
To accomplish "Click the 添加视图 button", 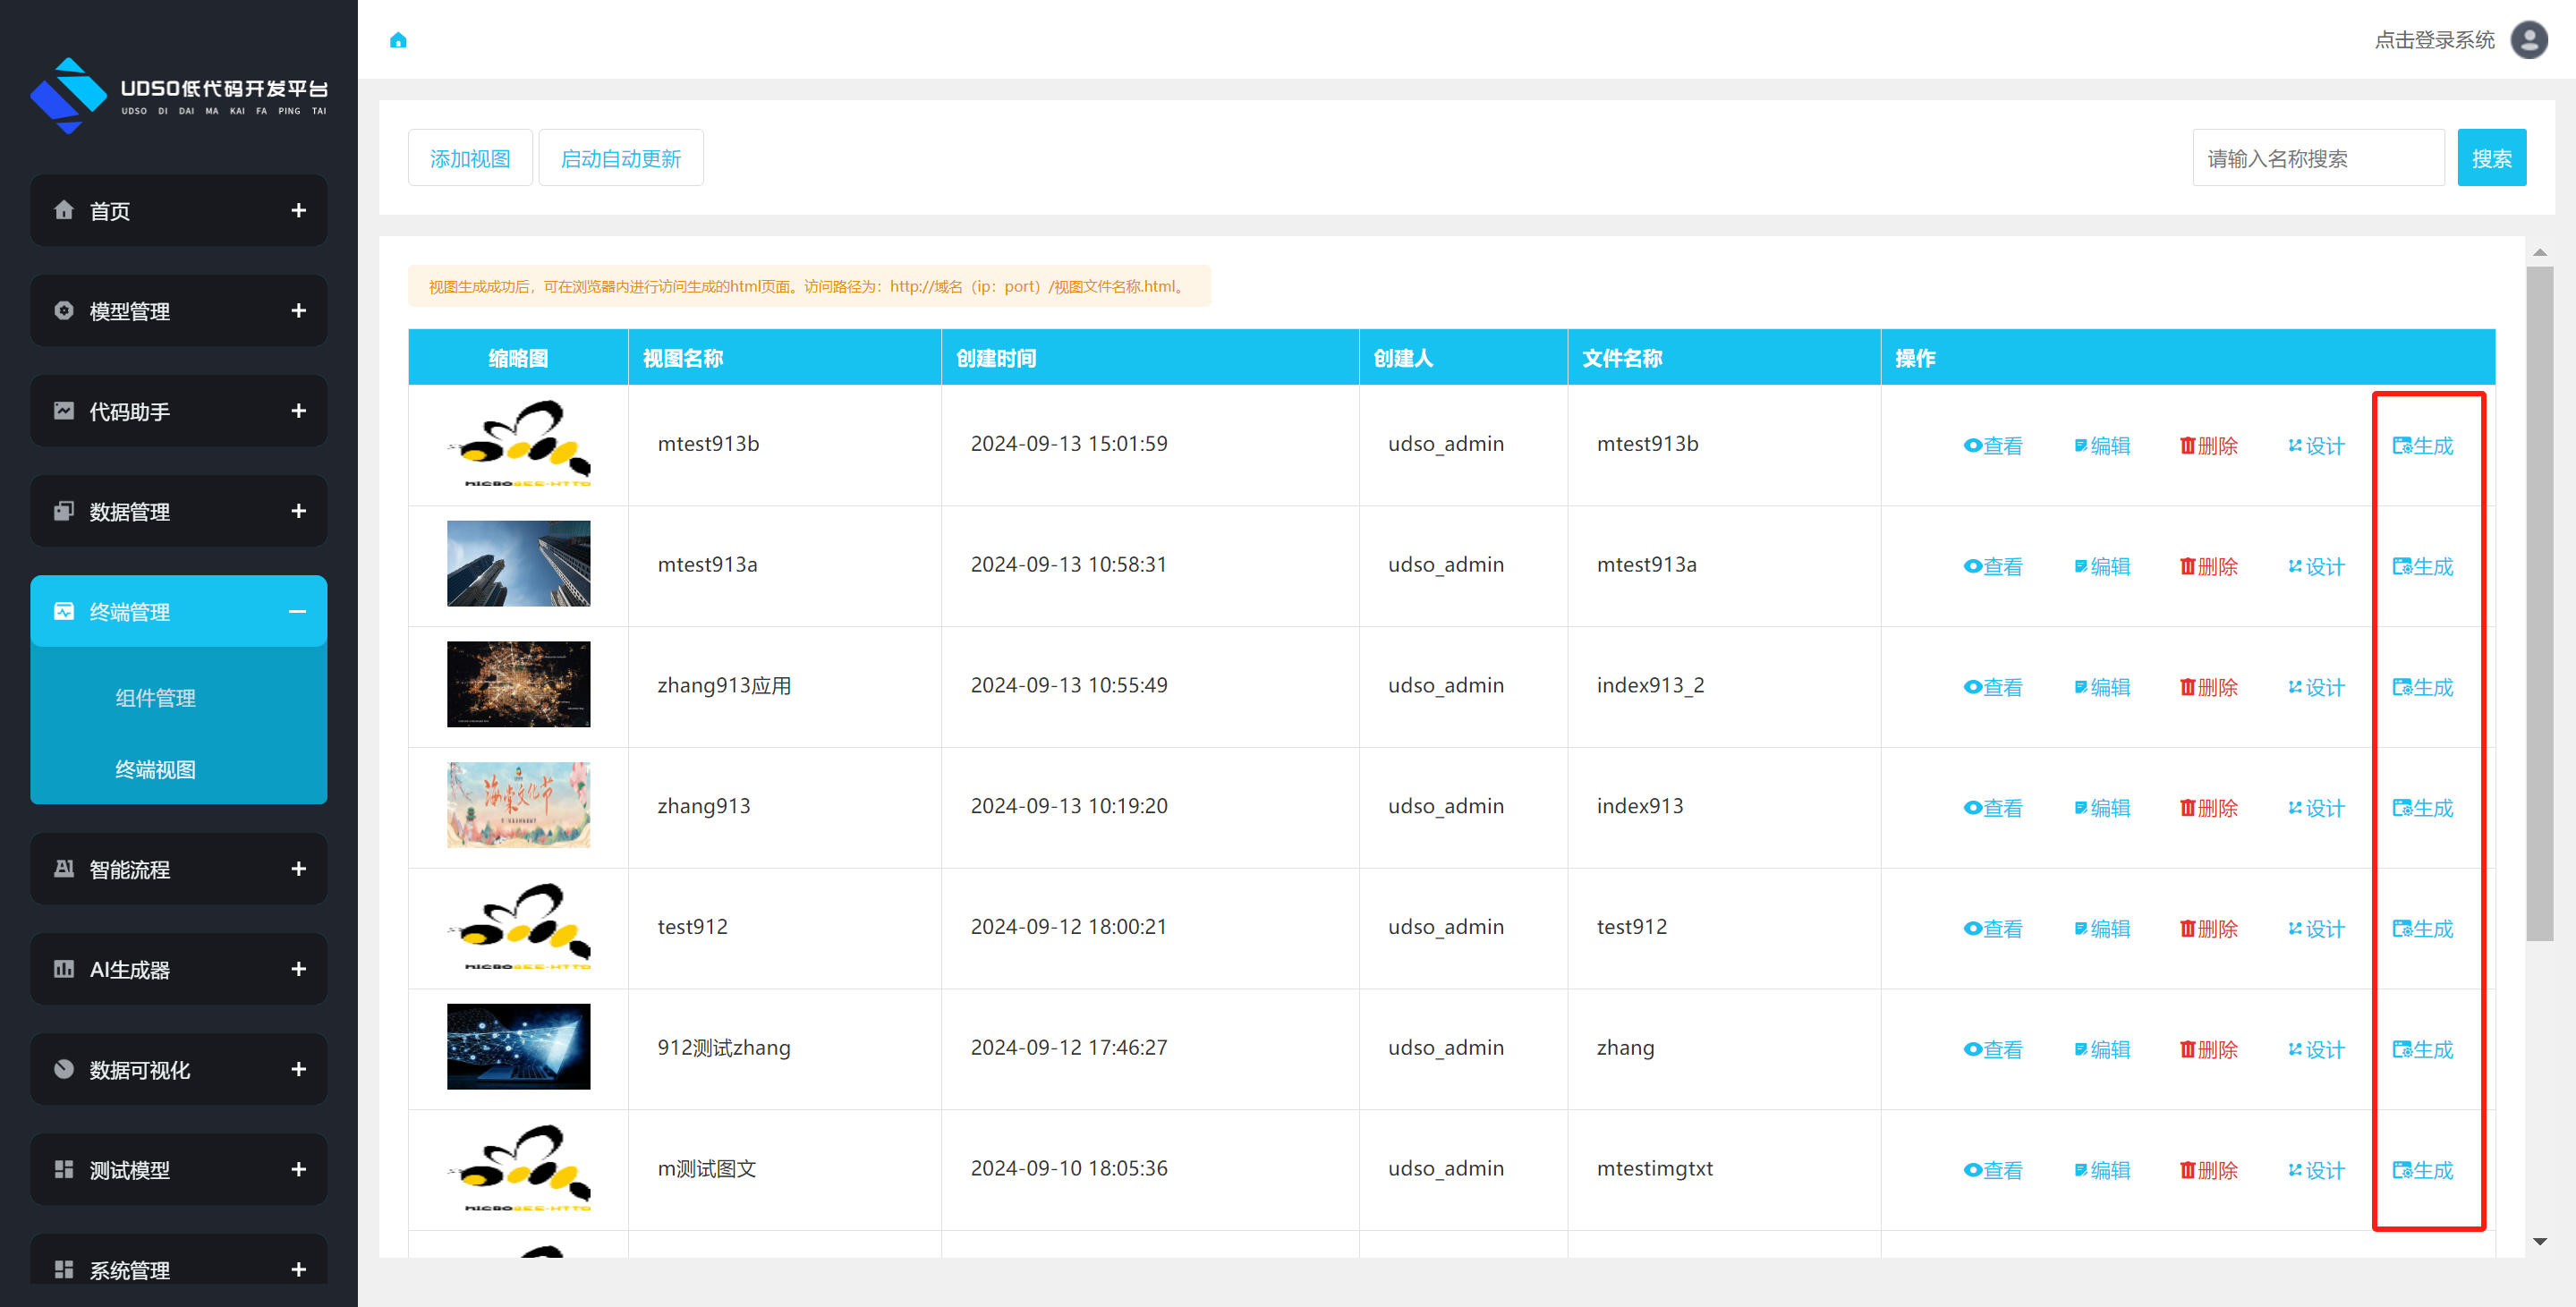I will 470,158.
